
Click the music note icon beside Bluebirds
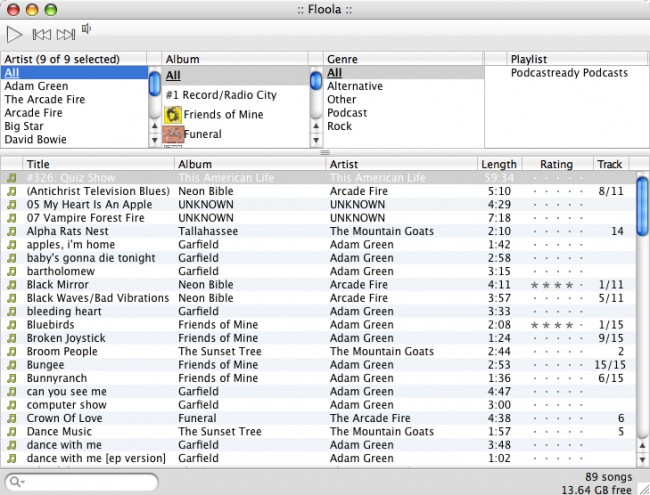click(12, 325)
